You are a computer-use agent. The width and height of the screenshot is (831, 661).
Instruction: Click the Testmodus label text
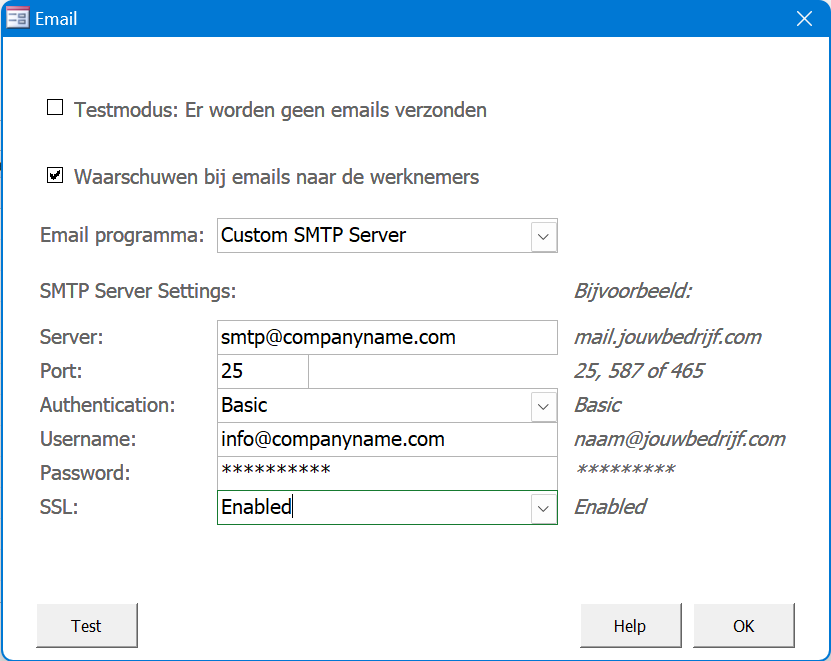tap(280, 110)
